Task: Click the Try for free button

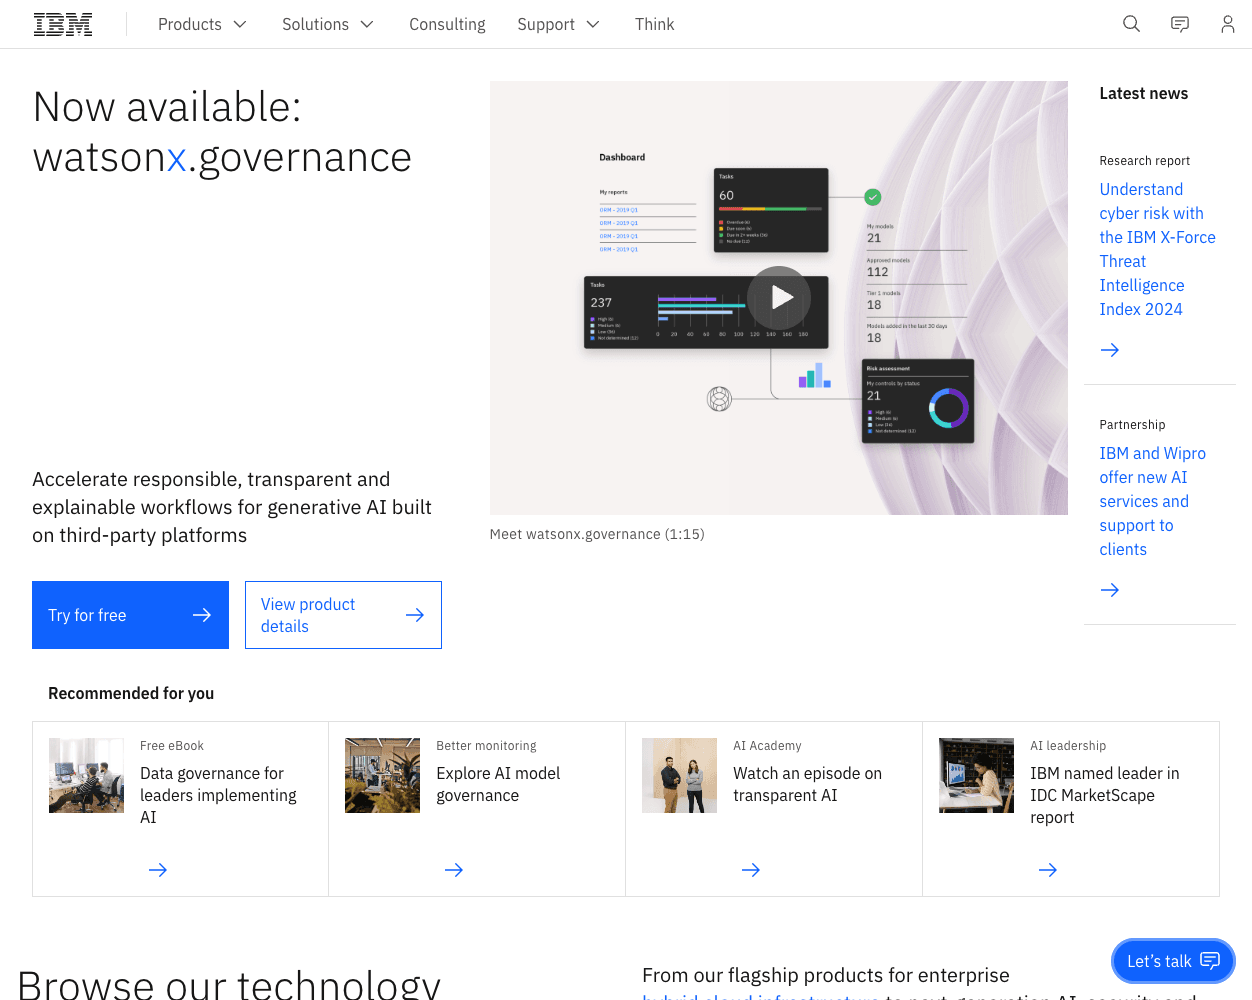Action: [130, 615]
